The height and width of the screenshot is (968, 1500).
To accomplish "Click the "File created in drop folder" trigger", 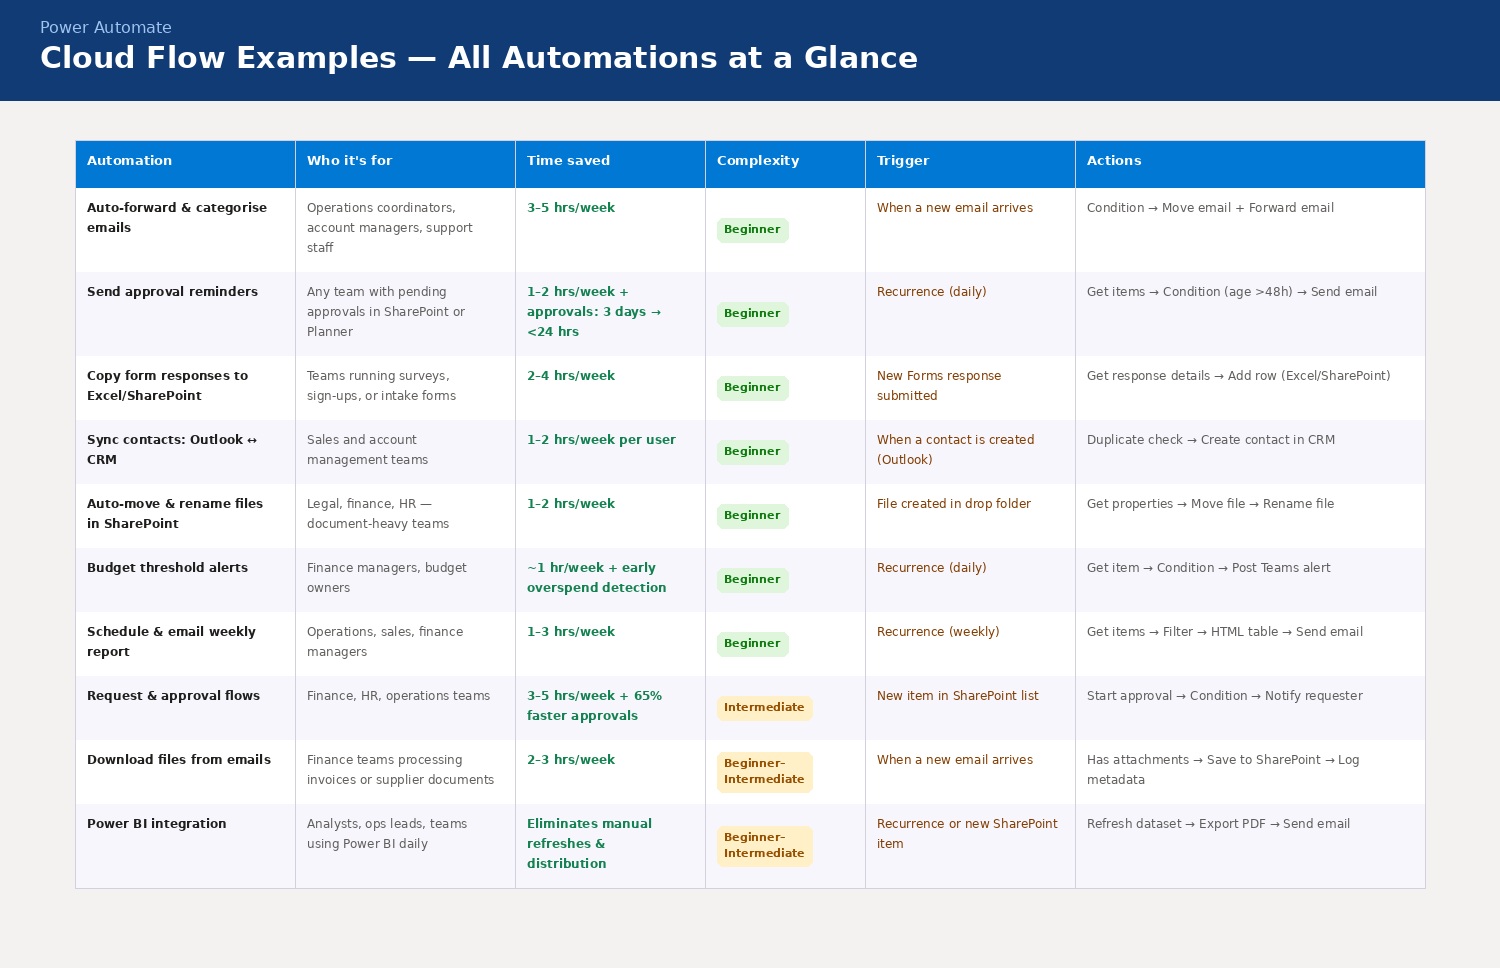I will (x=954, y=504).
